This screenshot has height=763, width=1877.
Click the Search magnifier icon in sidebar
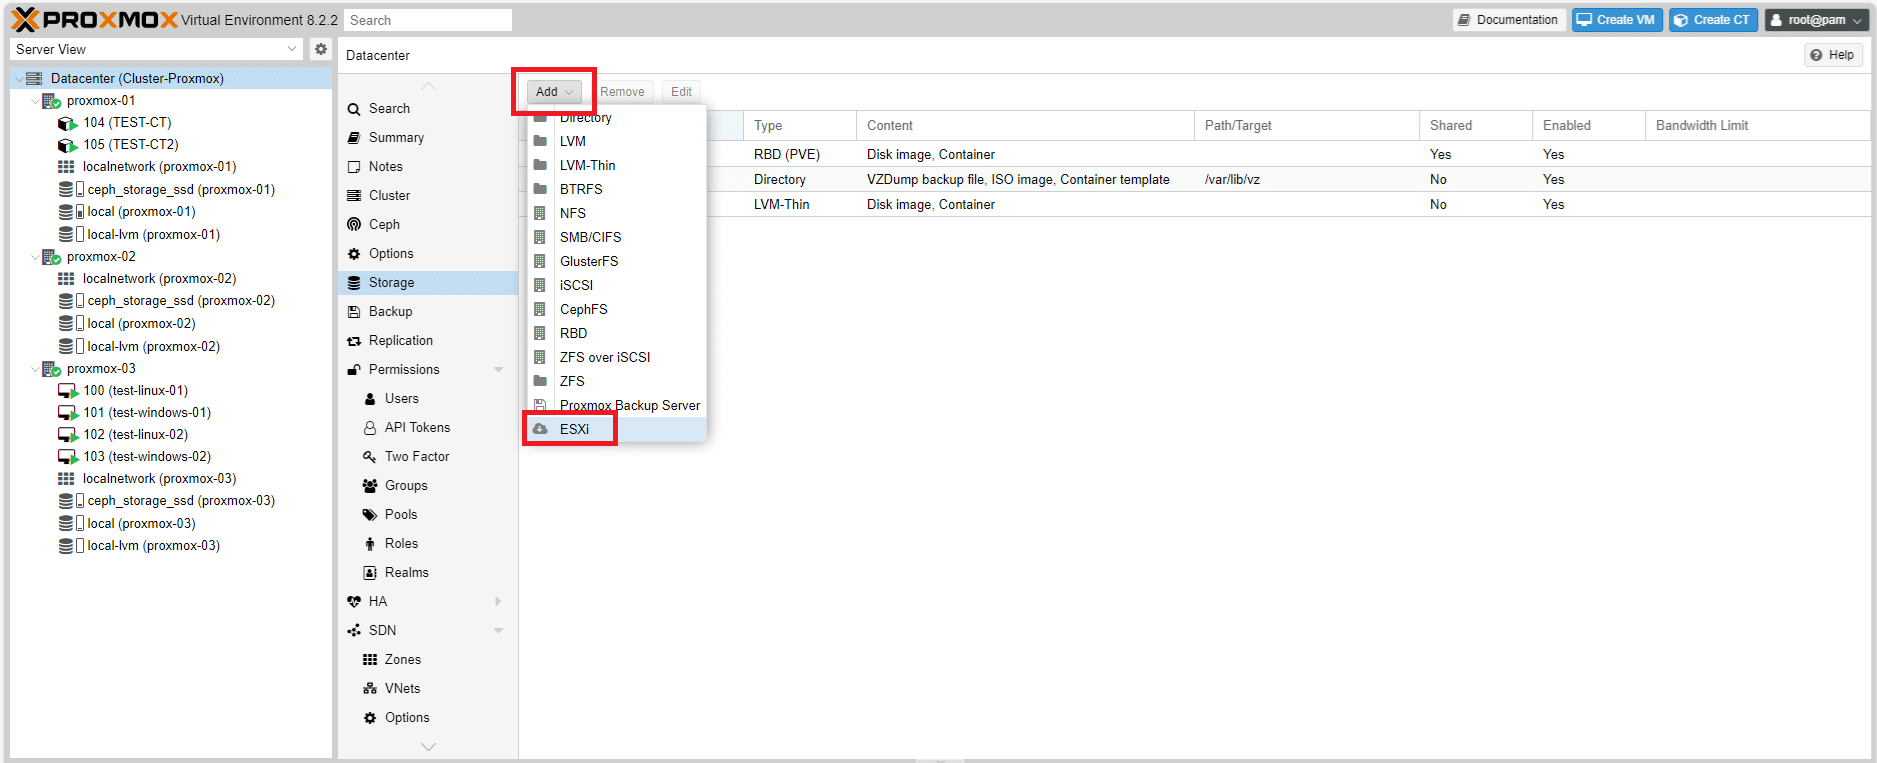tap(354, 109)
